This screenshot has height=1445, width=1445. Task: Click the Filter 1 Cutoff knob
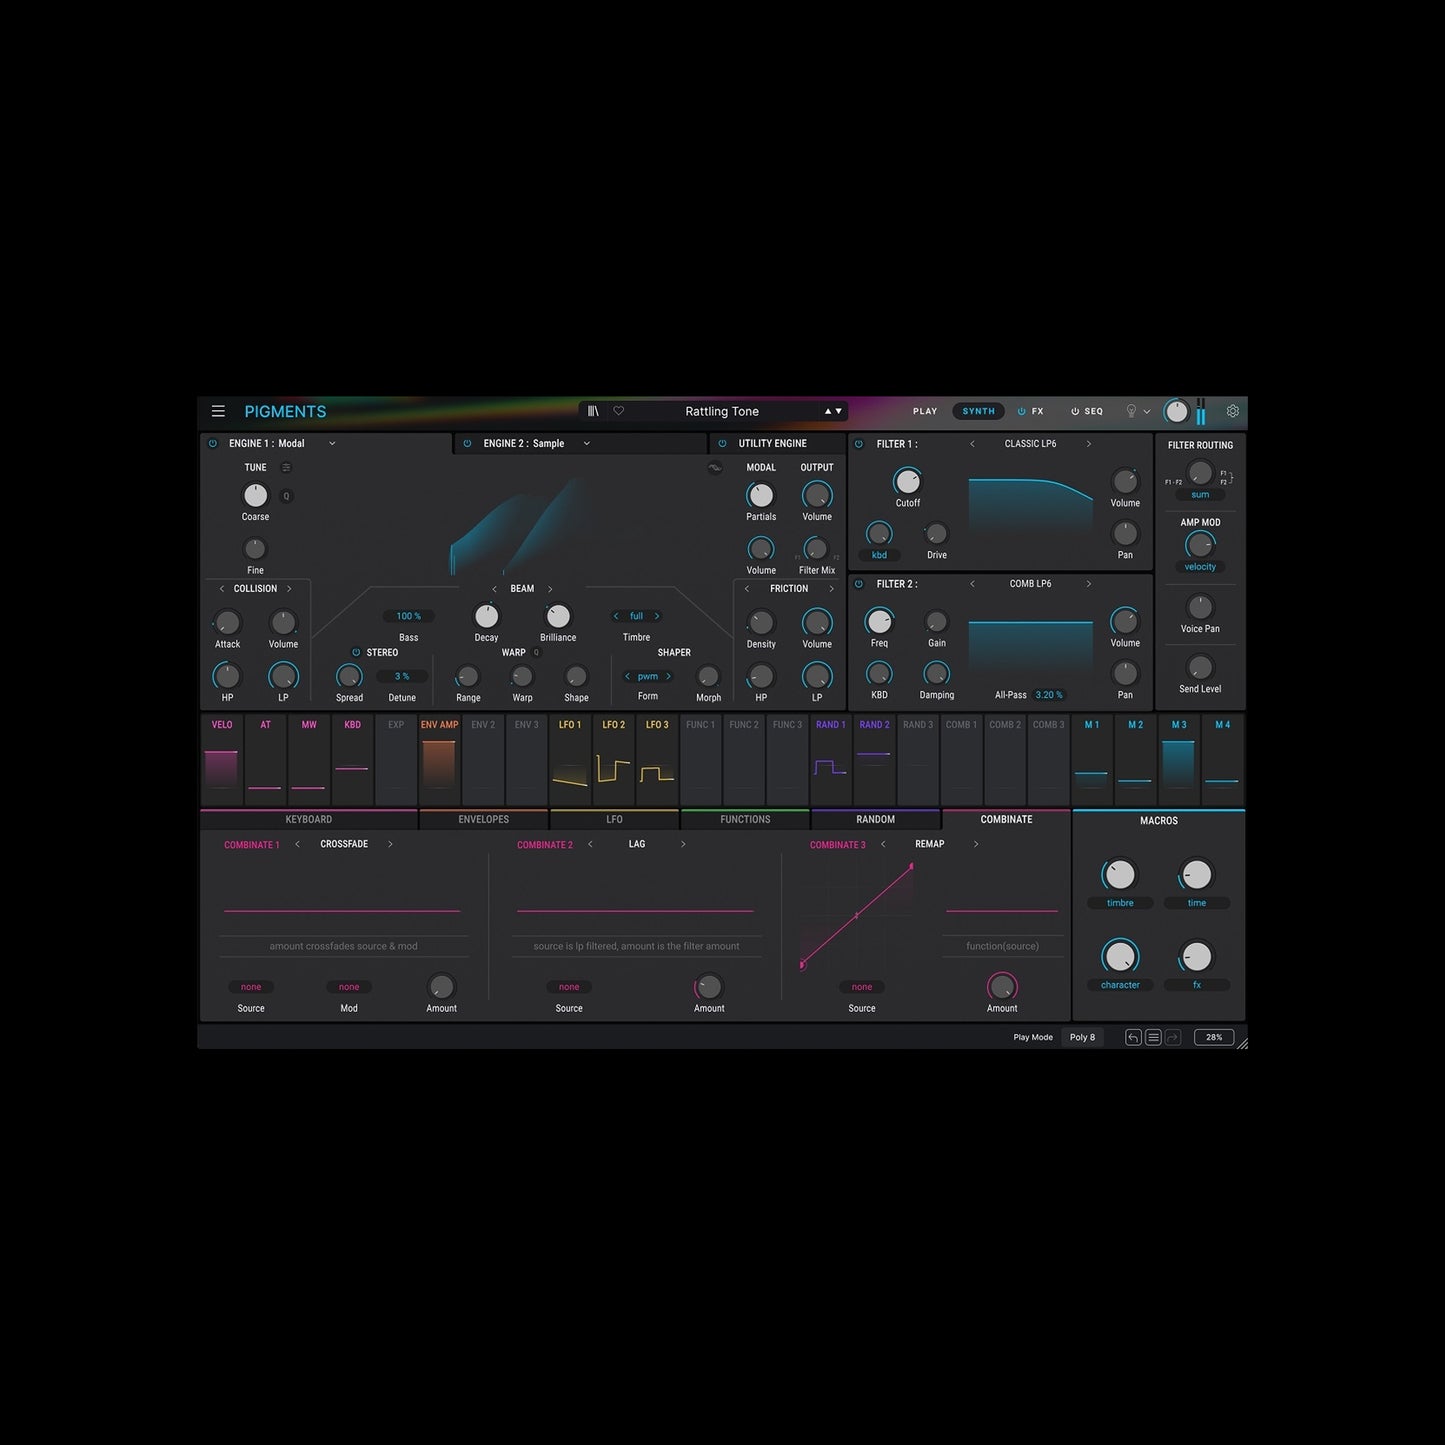907,481
